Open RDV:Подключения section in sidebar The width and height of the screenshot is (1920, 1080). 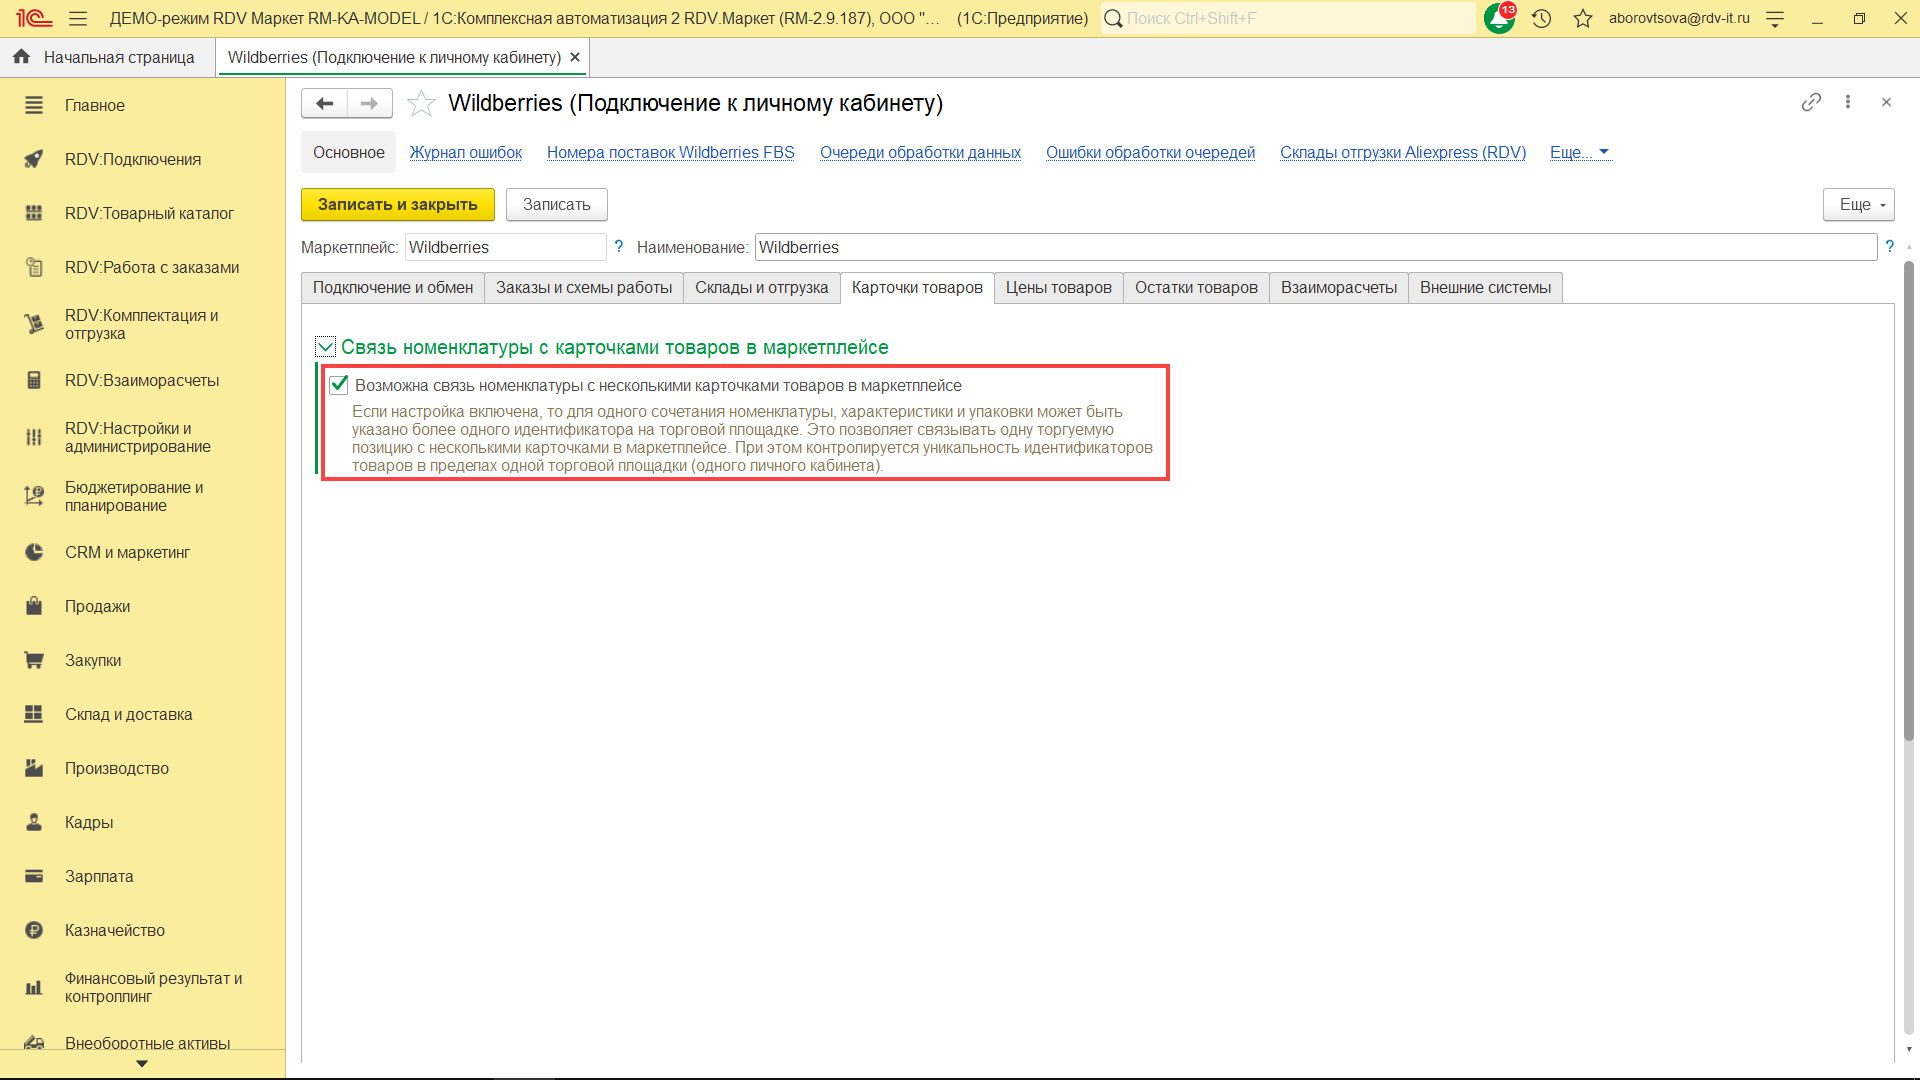pyautogui.click(x=132, y=159)
